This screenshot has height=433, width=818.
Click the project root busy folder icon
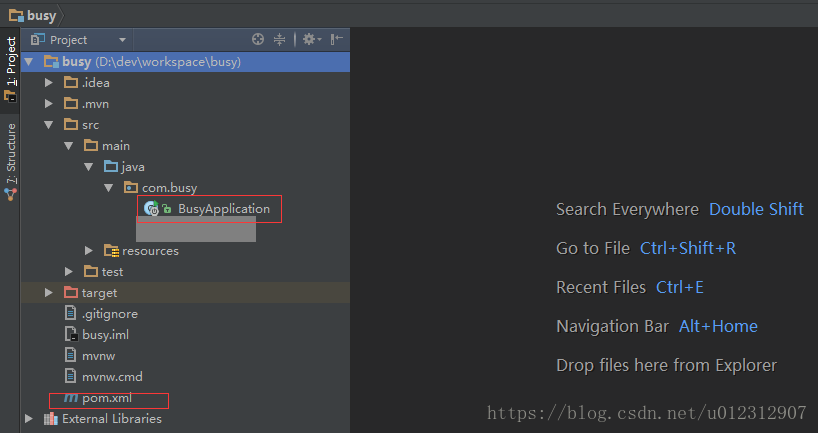(51, 62)
